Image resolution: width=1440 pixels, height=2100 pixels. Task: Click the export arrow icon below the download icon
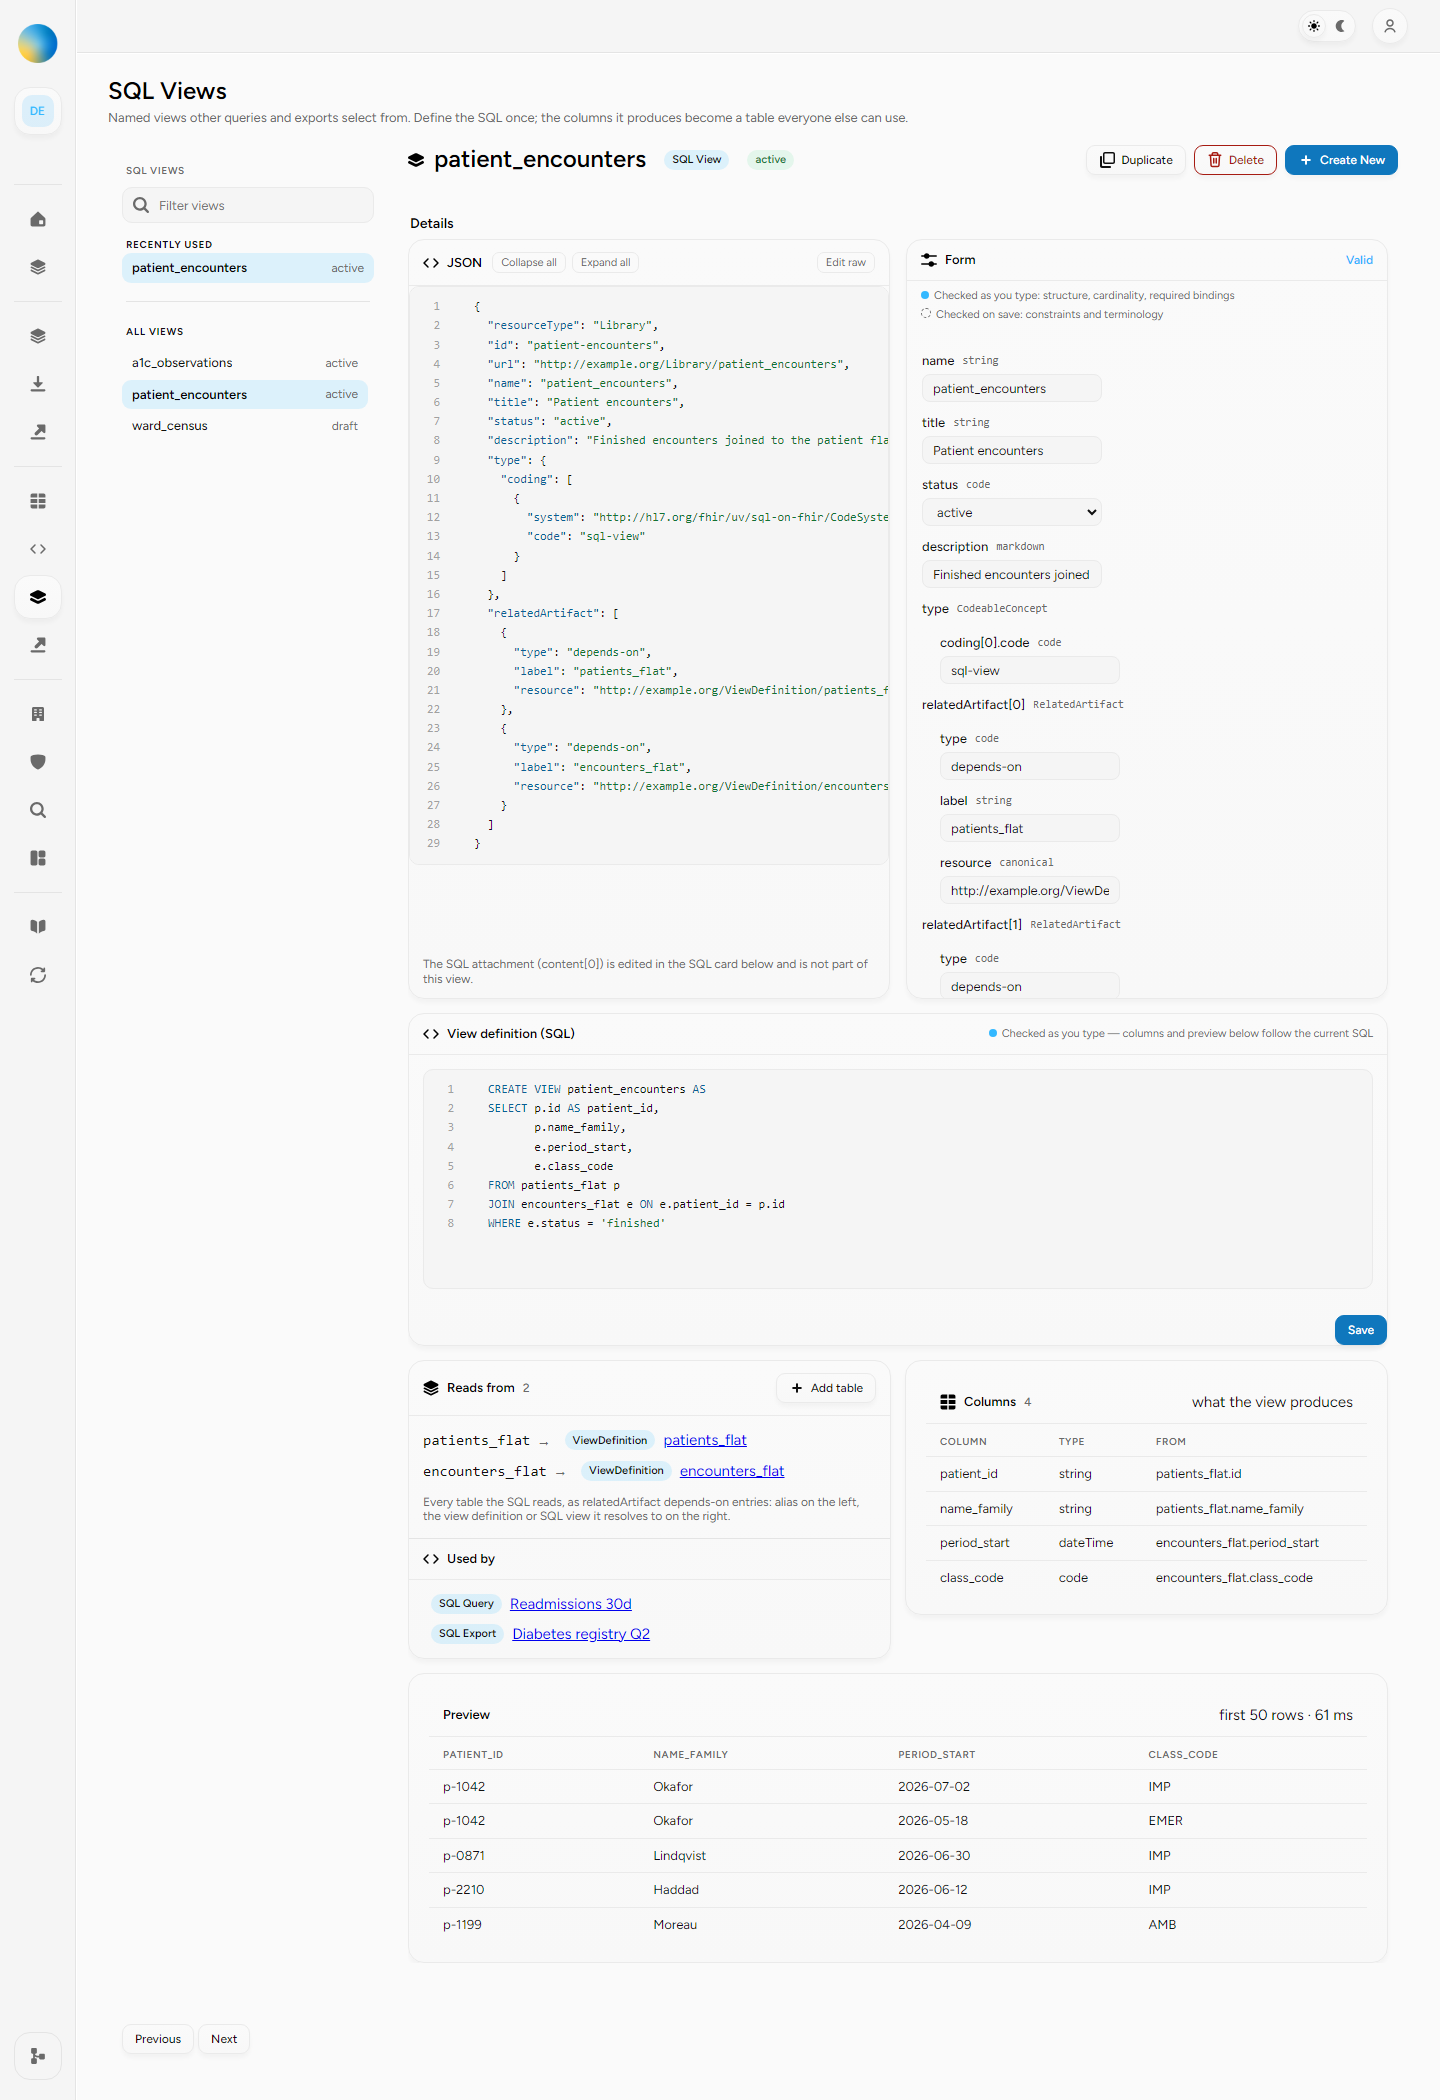(x=38, y=432)
